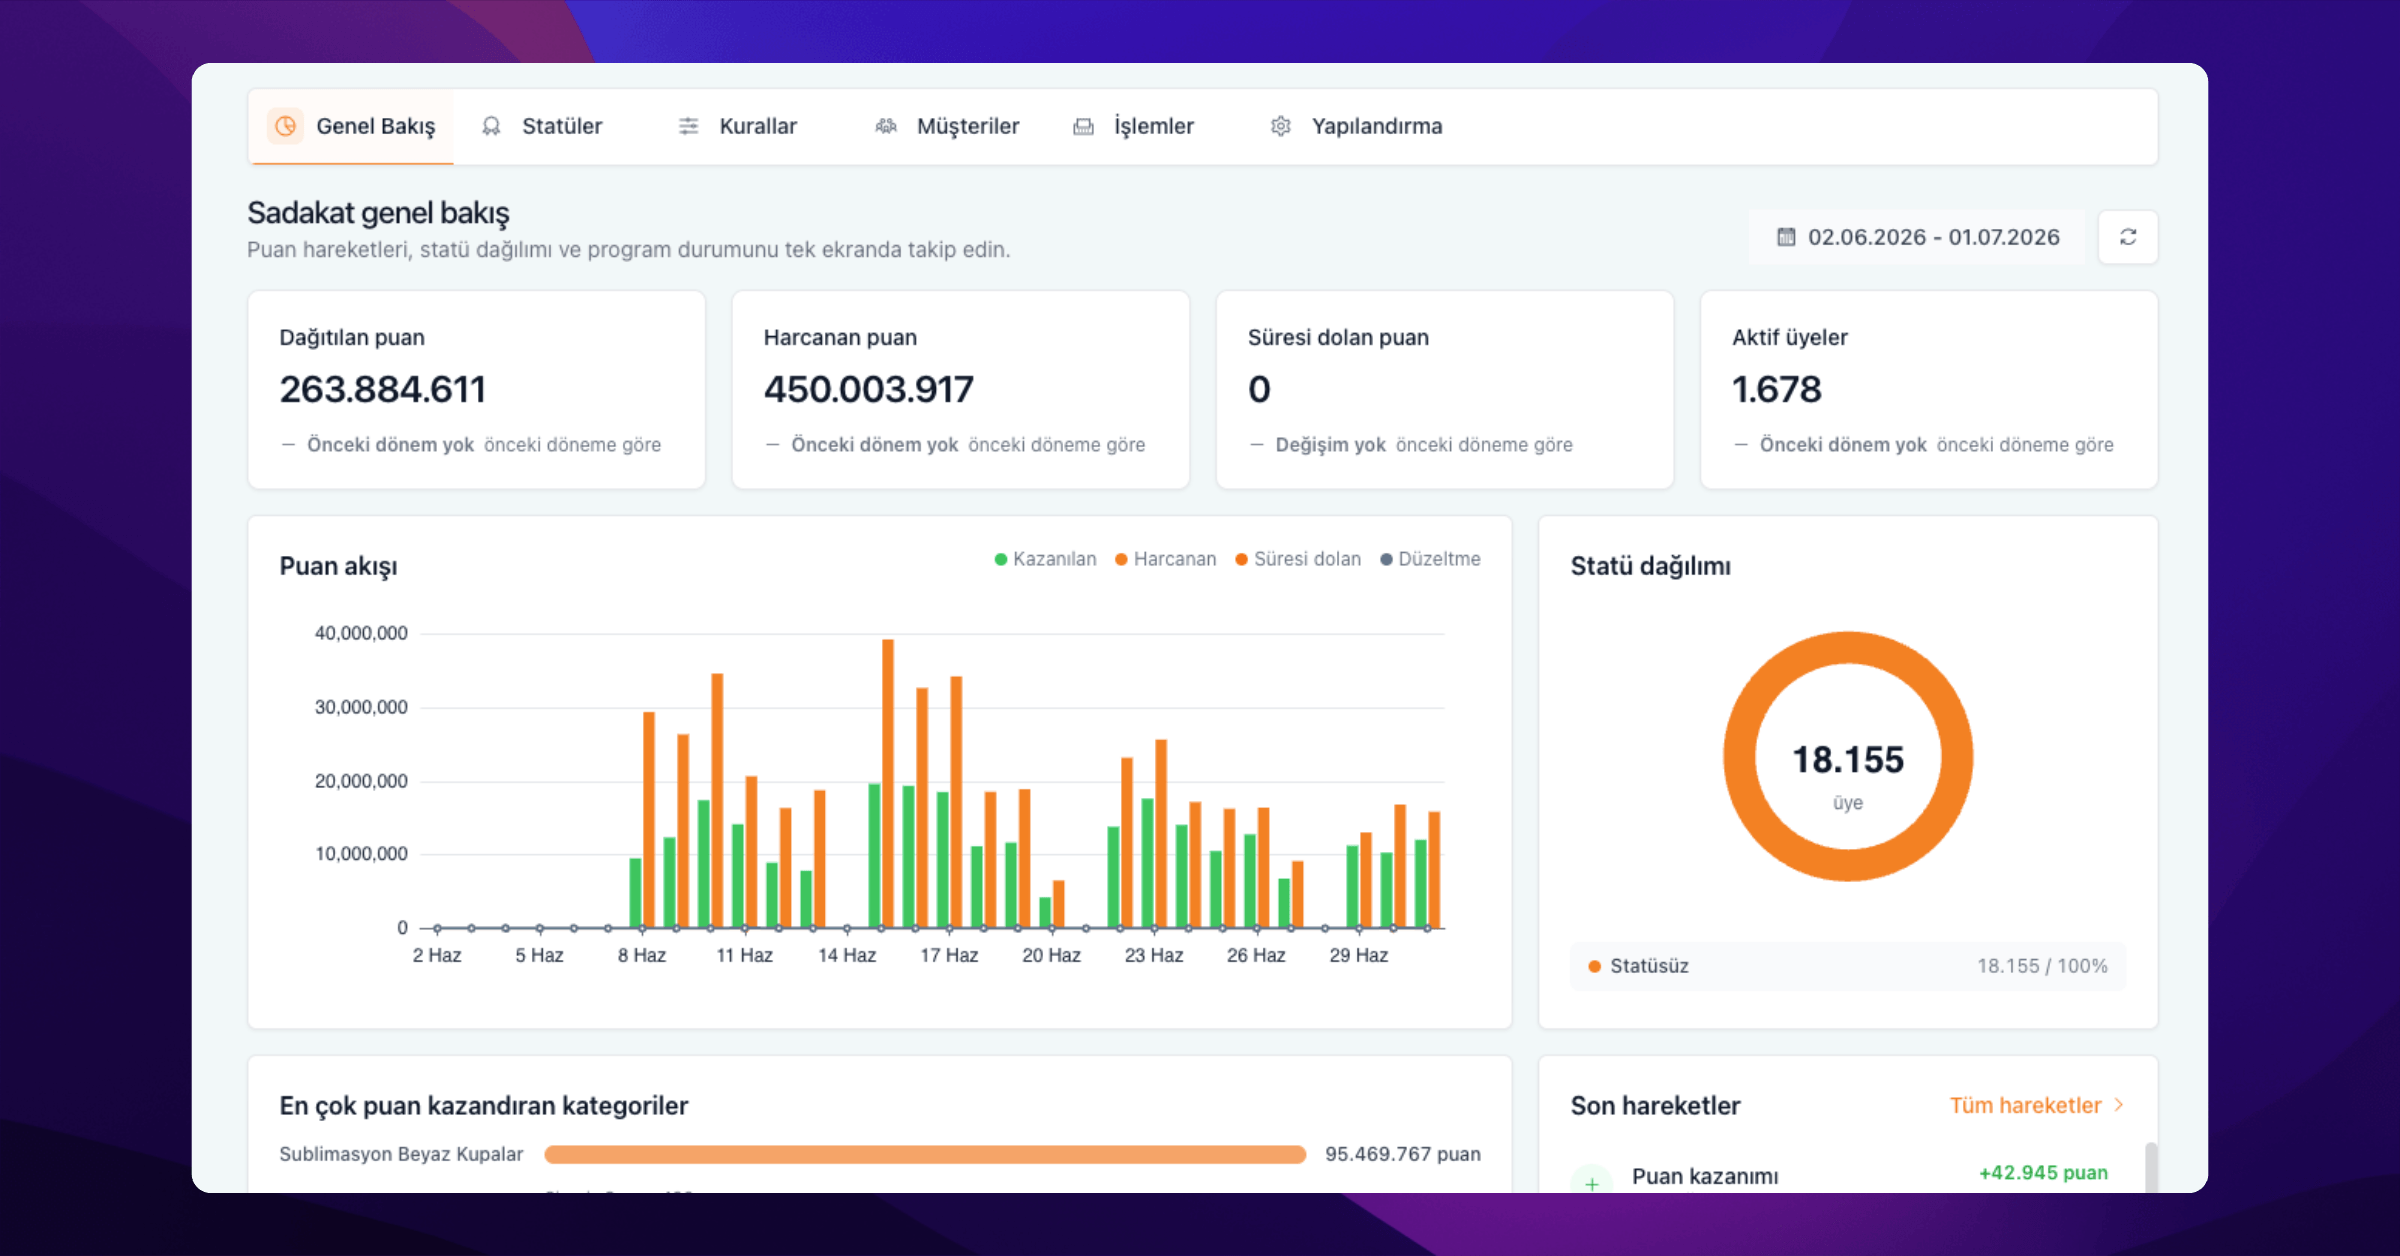Click the Yapılandırma gear icon
The image size is (2400, 1256).
click(1281, 126)
